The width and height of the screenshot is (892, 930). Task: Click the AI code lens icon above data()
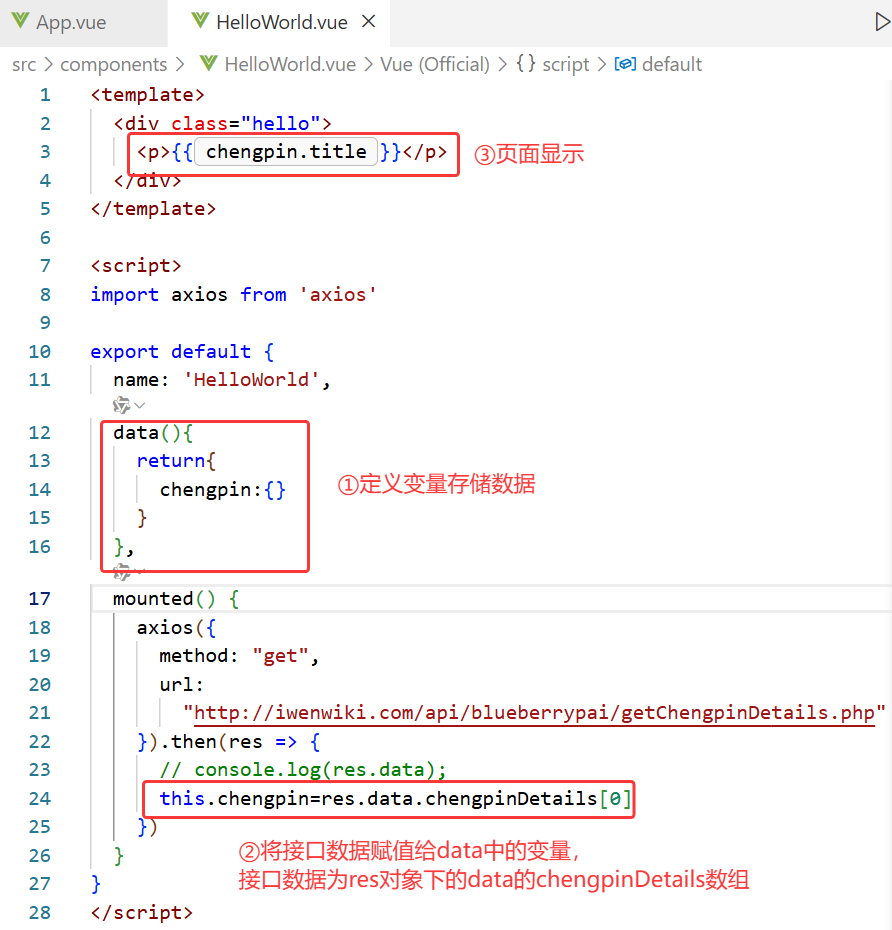coord(121,405)
